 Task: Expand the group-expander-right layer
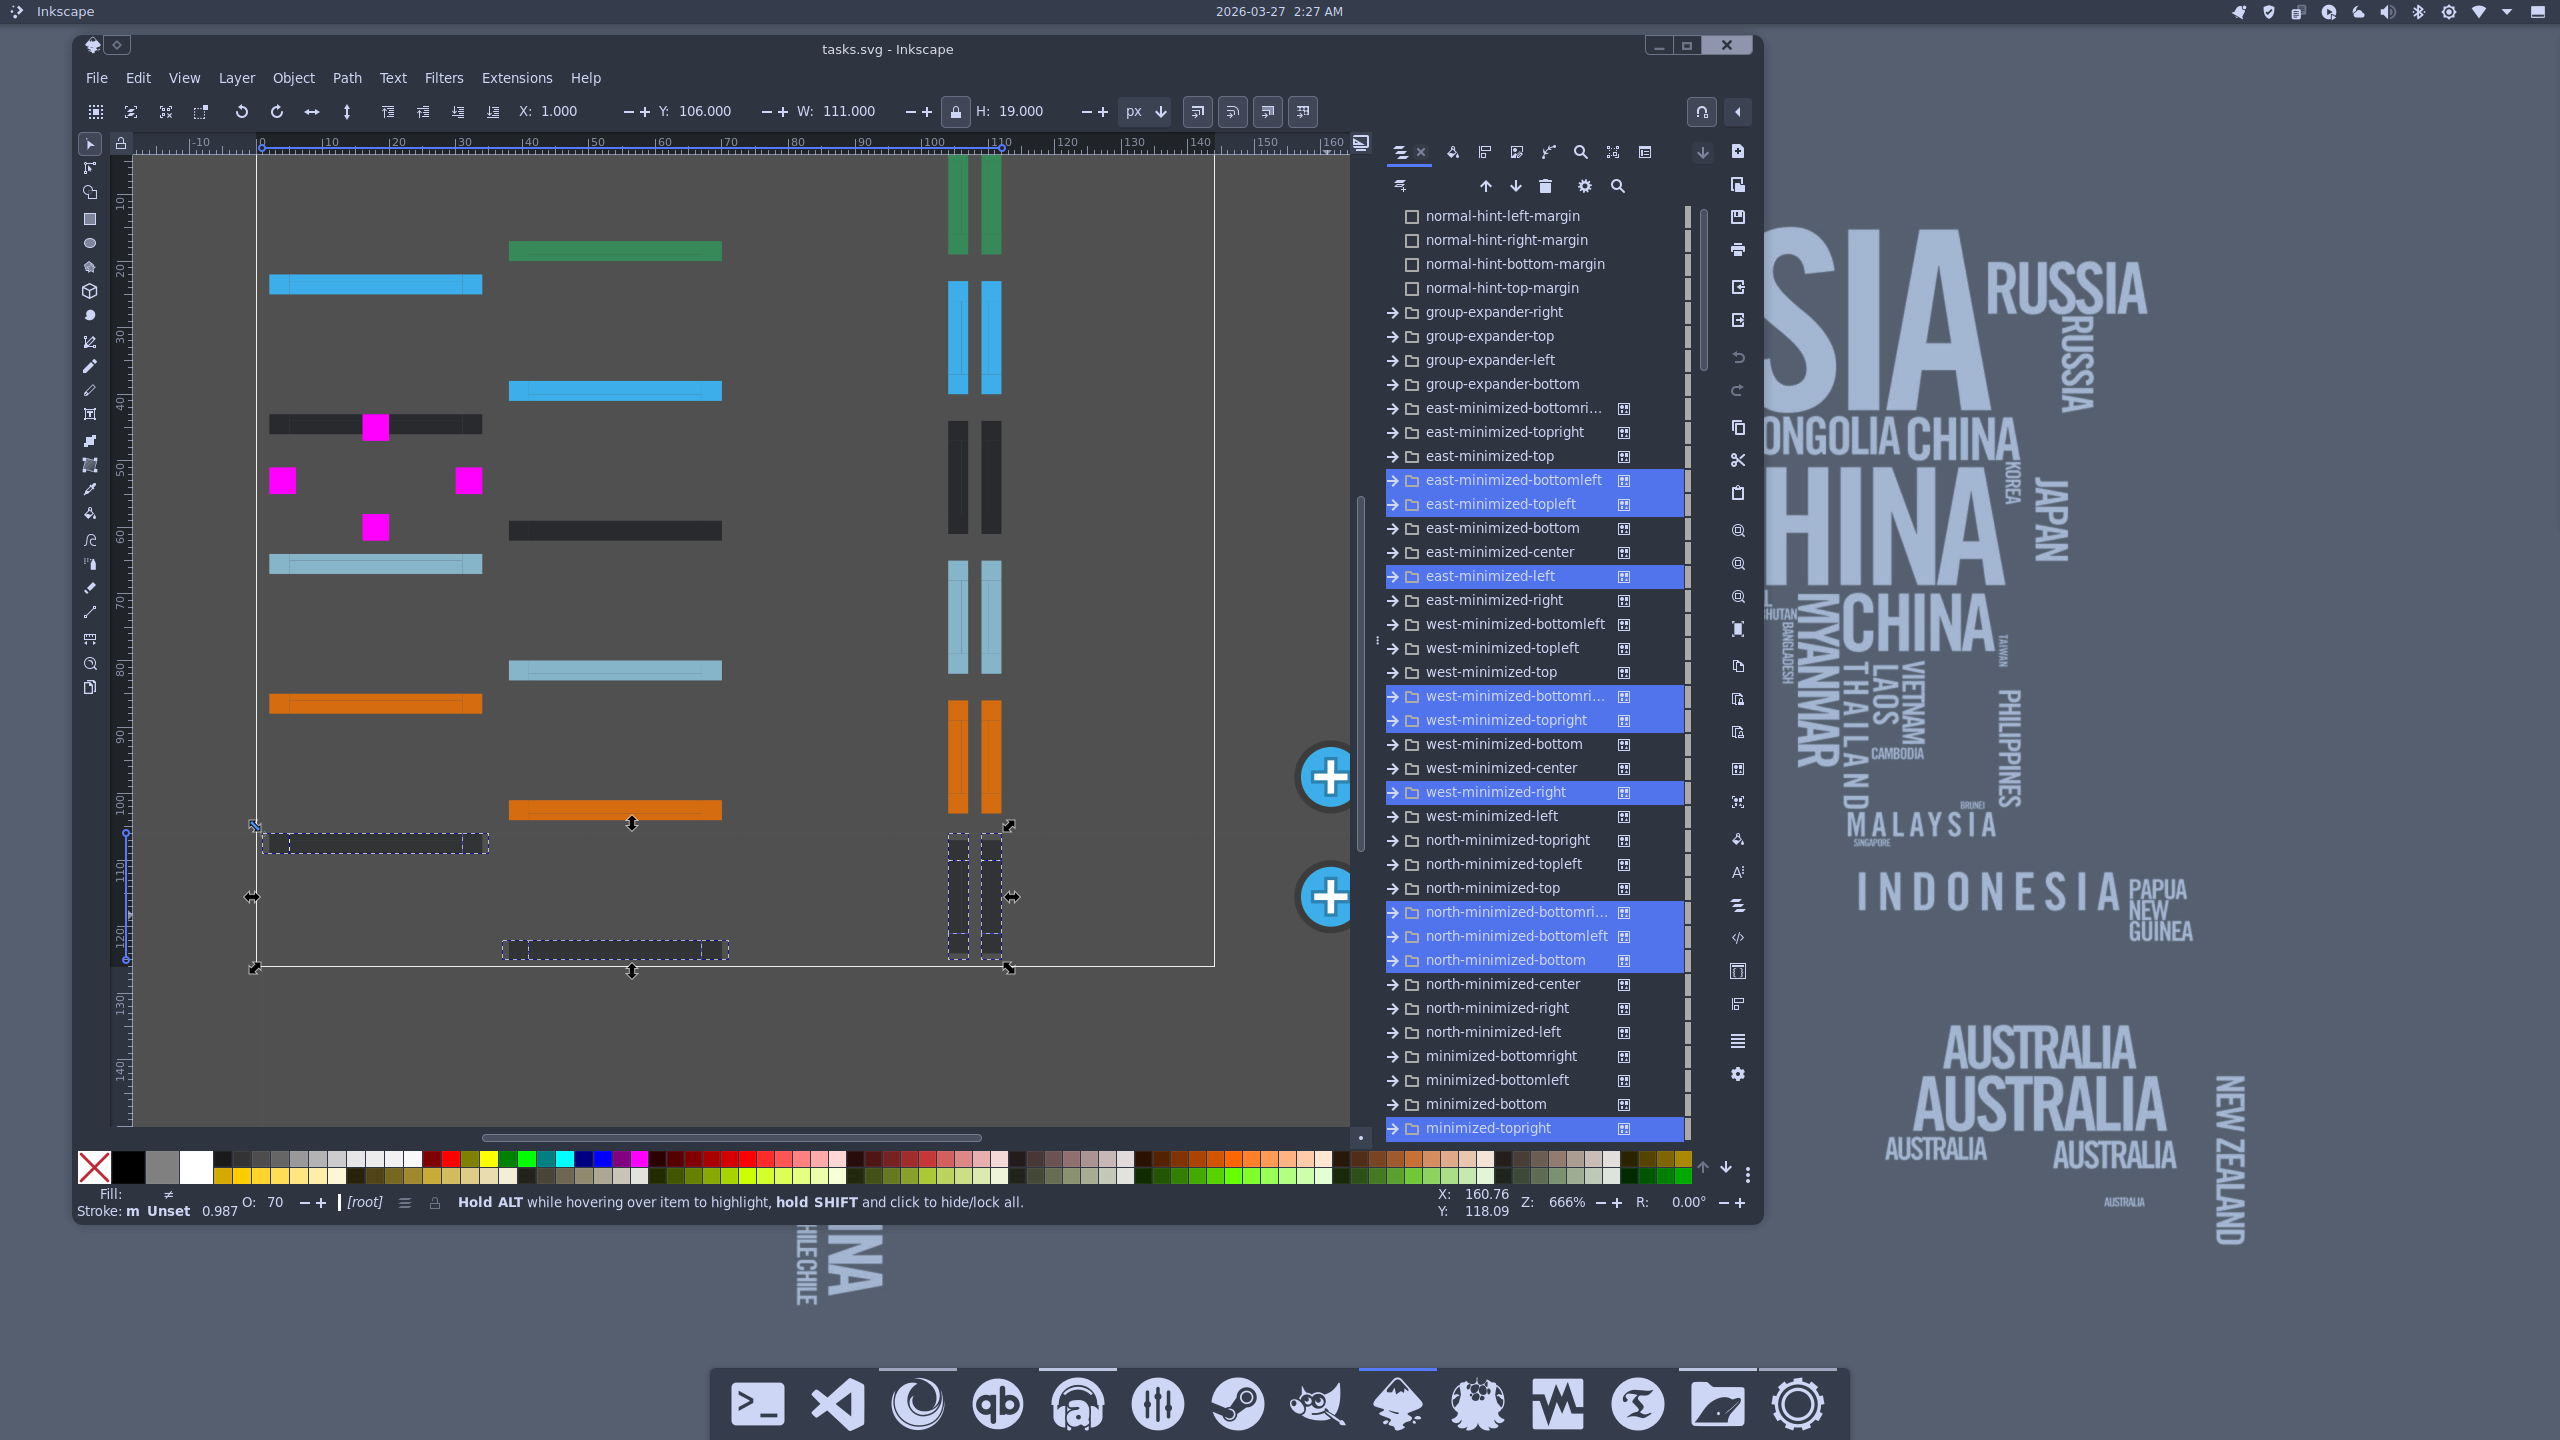[1392, 312]
